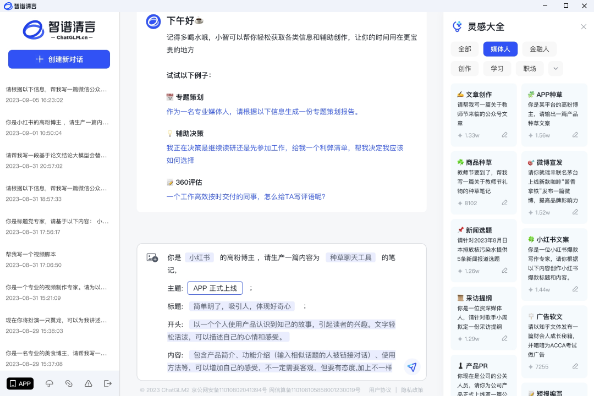
Task: Click the edit pencil on the 广告软文 card
Action: pyautogui.click(x=575, y=366)
